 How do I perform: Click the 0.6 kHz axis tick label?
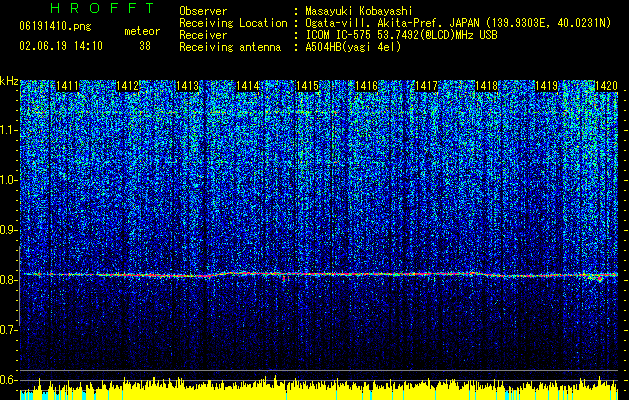coord(9,380)
